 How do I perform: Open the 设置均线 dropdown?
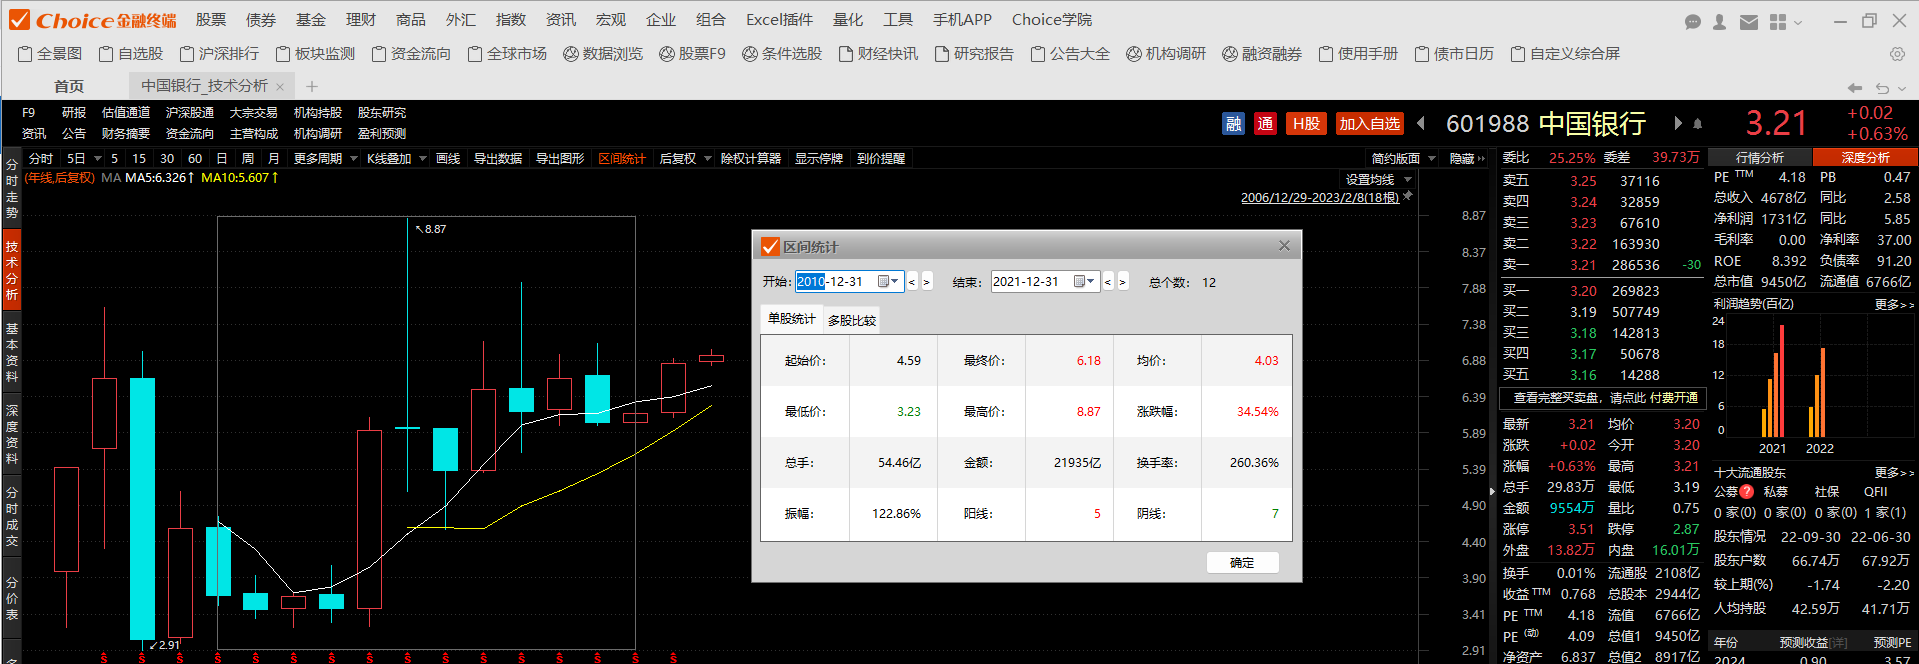pyautogui.click(x=1408, y=180)
